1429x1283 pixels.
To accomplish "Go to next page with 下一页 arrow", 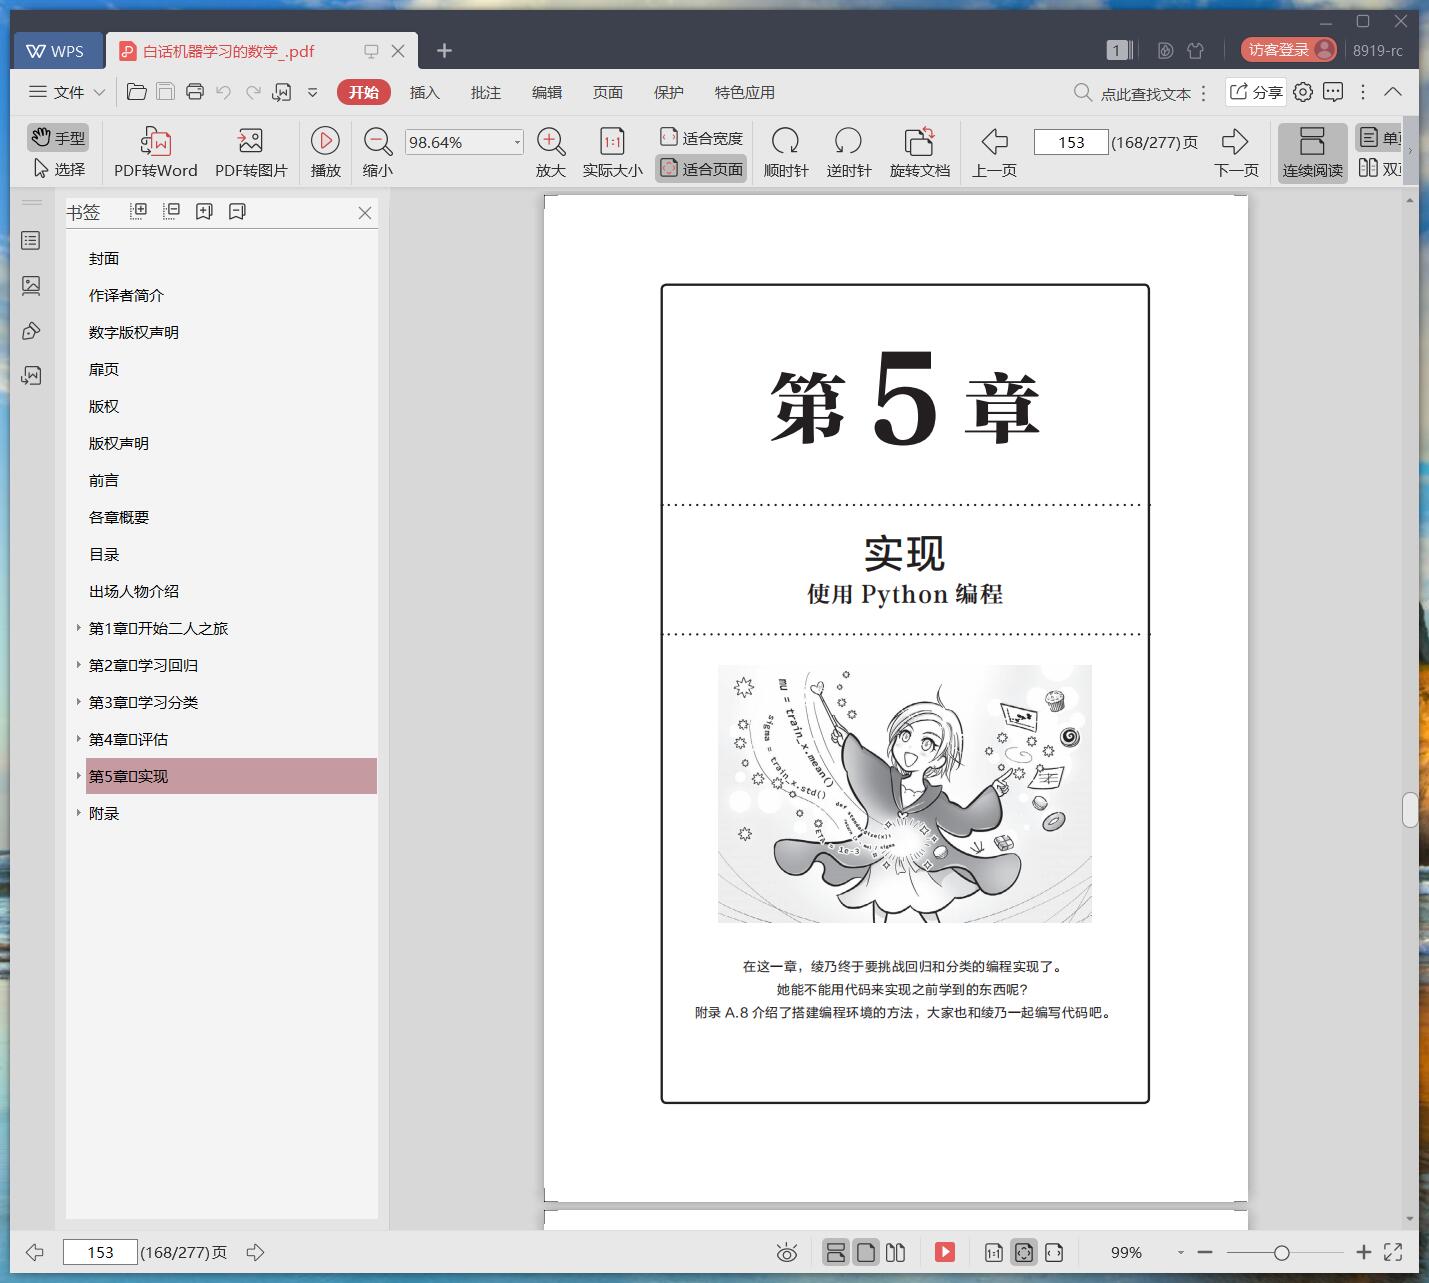I will click(1236, 141).
